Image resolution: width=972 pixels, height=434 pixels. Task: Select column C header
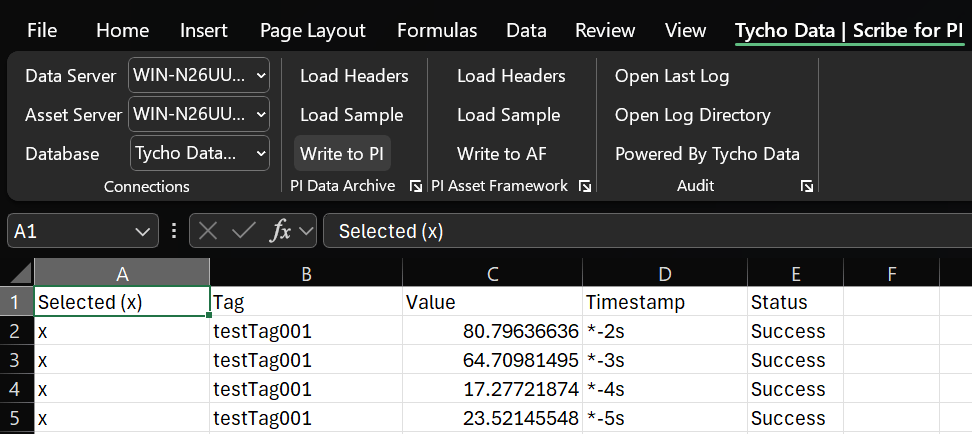(492, 273)
